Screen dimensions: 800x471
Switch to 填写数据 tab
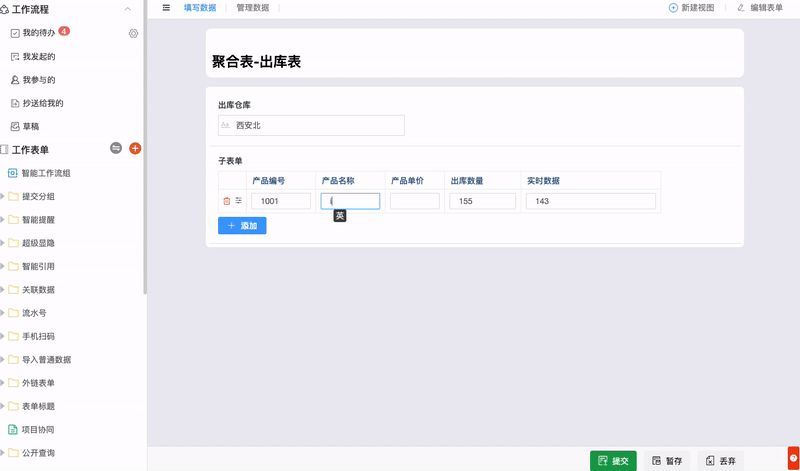pyautogui.click(x=200, y=8)
